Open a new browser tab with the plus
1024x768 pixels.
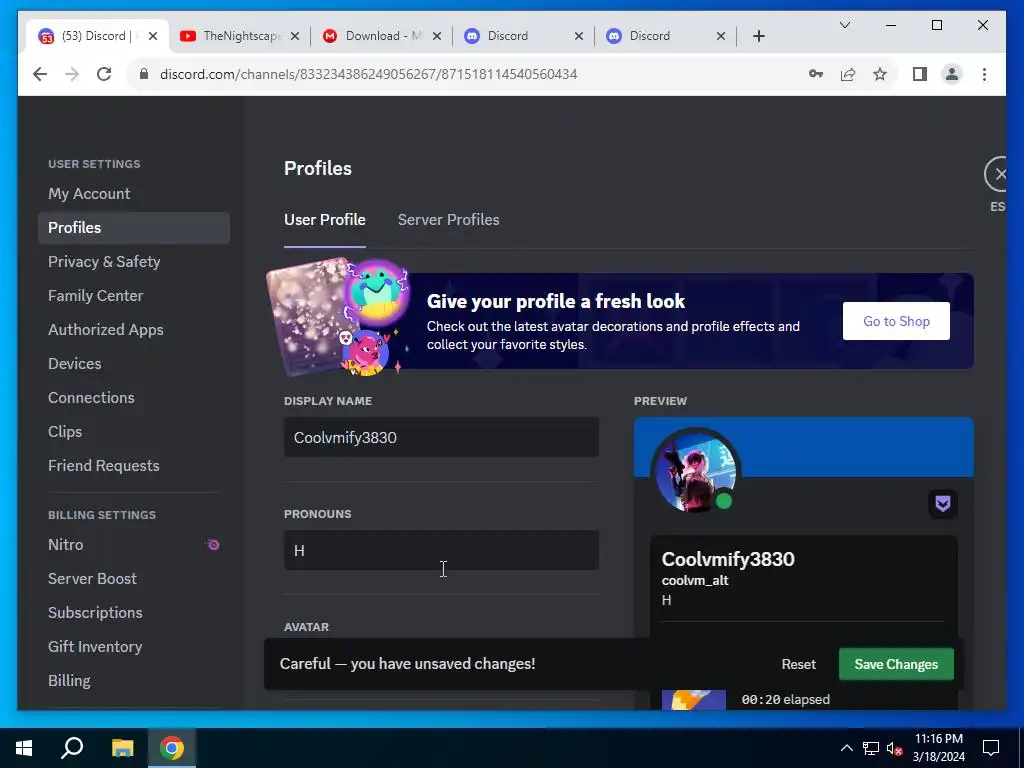click(758, 36)
